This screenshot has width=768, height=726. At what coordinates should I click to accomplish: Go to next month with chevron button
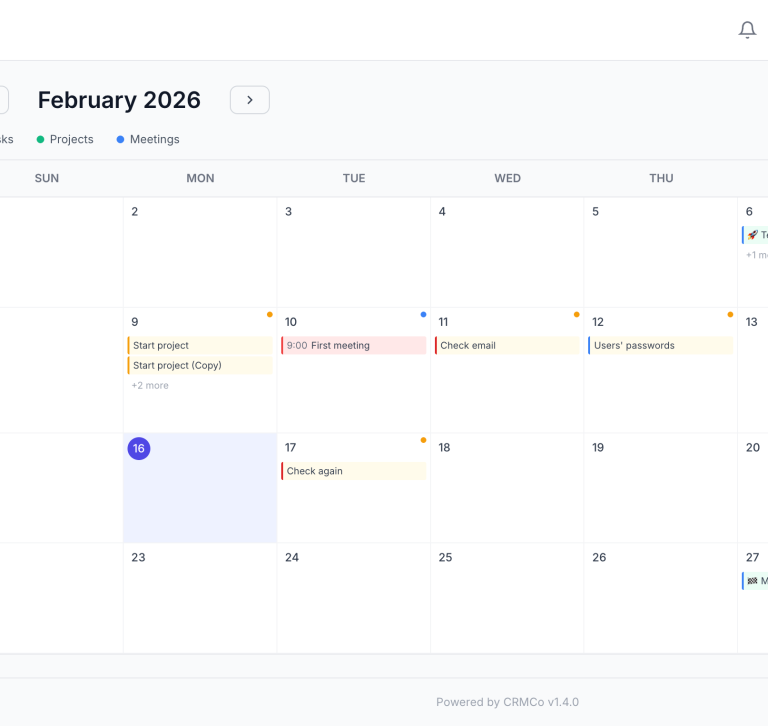coord(250,100)
